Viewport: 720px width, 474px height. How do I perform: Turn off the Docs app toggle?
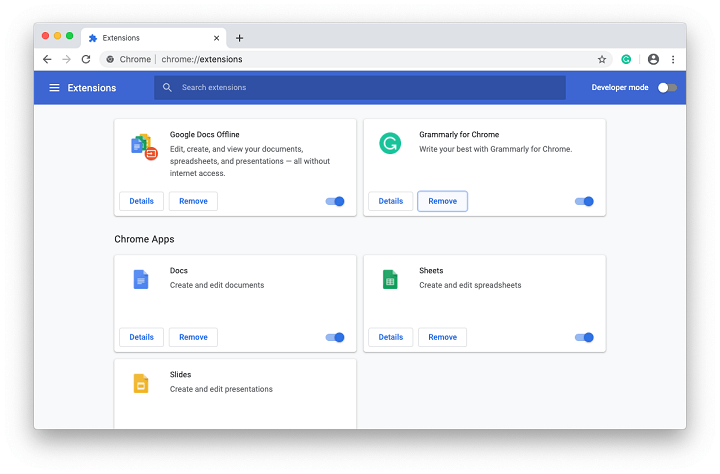point(335,337)
